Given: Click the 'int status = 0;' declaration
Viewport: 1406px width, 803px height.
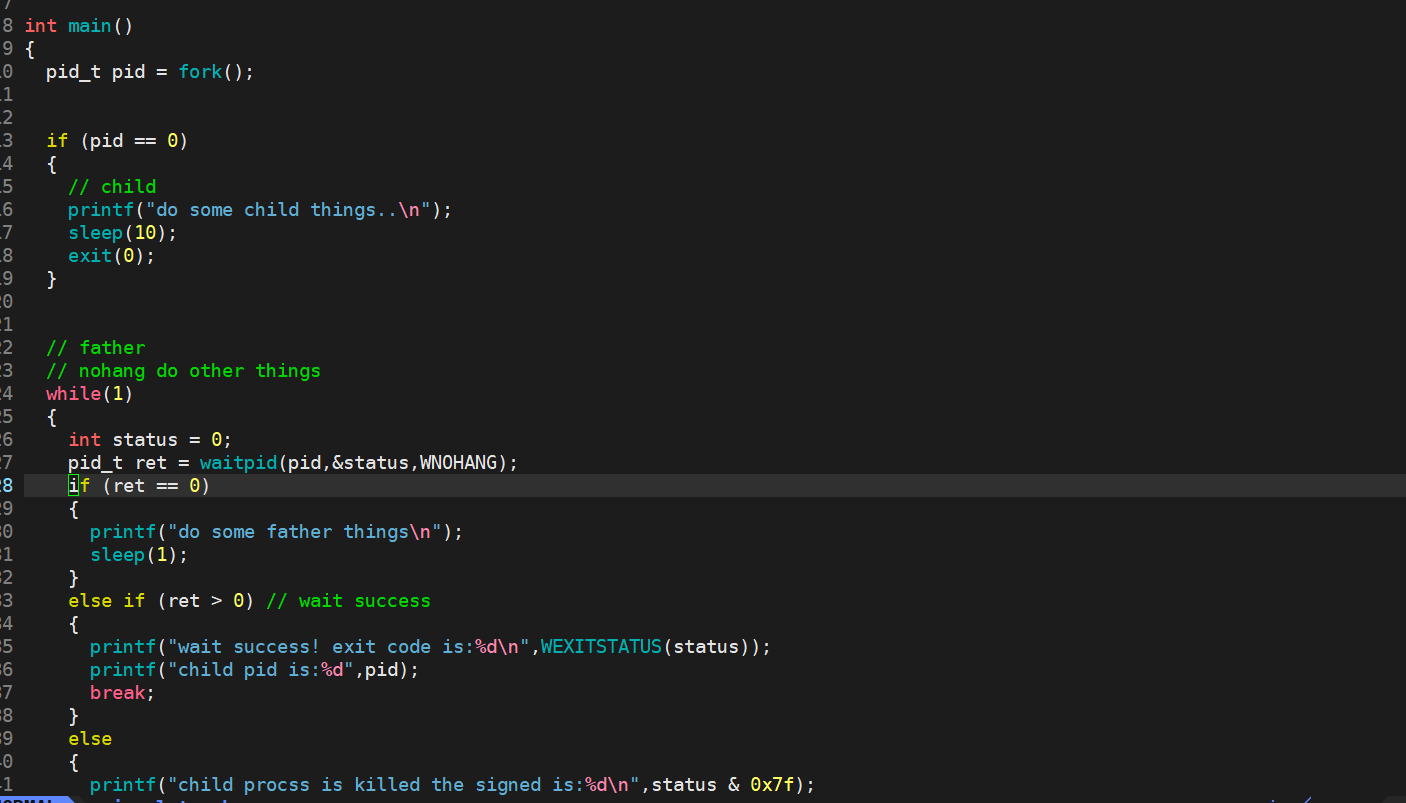Looking at the screenshot, I should [x=150, y=440].
